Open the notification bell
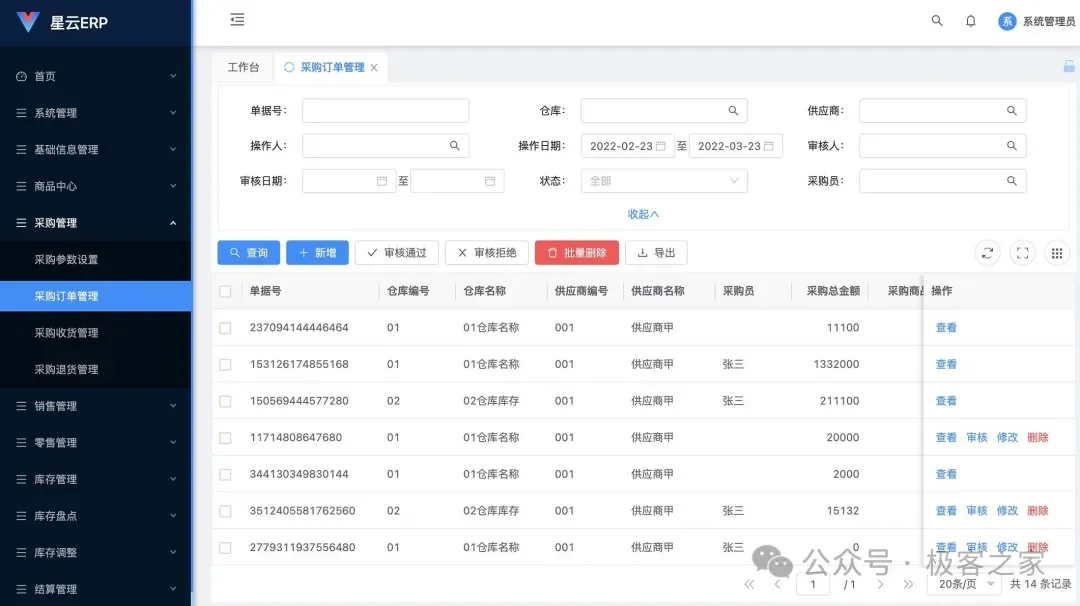Viewport: 1080px width, 606px height. coord(971,20)
